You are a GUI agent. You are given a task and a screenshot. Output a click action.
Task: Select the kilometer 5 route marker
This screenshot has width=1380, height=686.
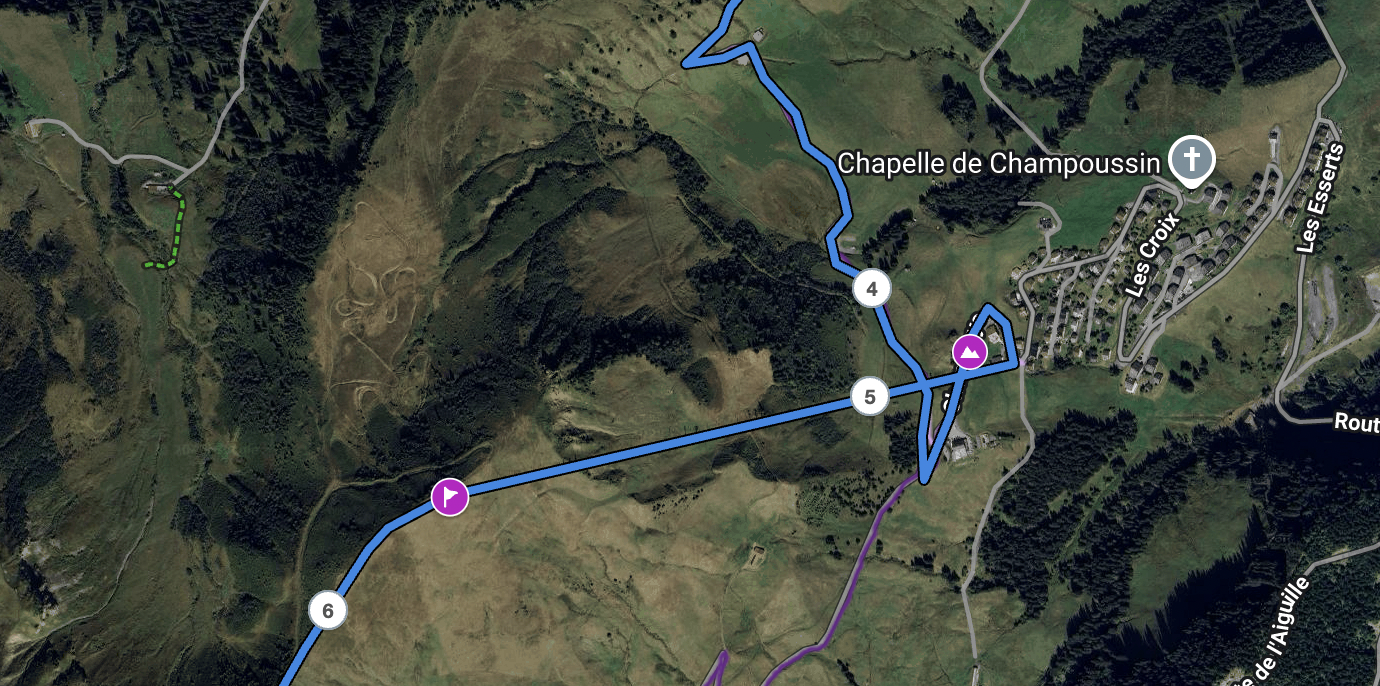click(x=870, y=396)
